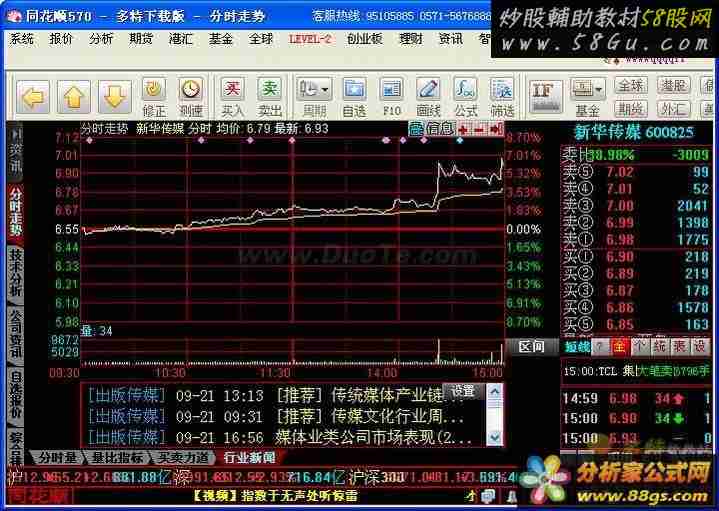Open the 期货 menu in menu bar
The width and height of the screenshot is (719, 511).
pos(141,39)
